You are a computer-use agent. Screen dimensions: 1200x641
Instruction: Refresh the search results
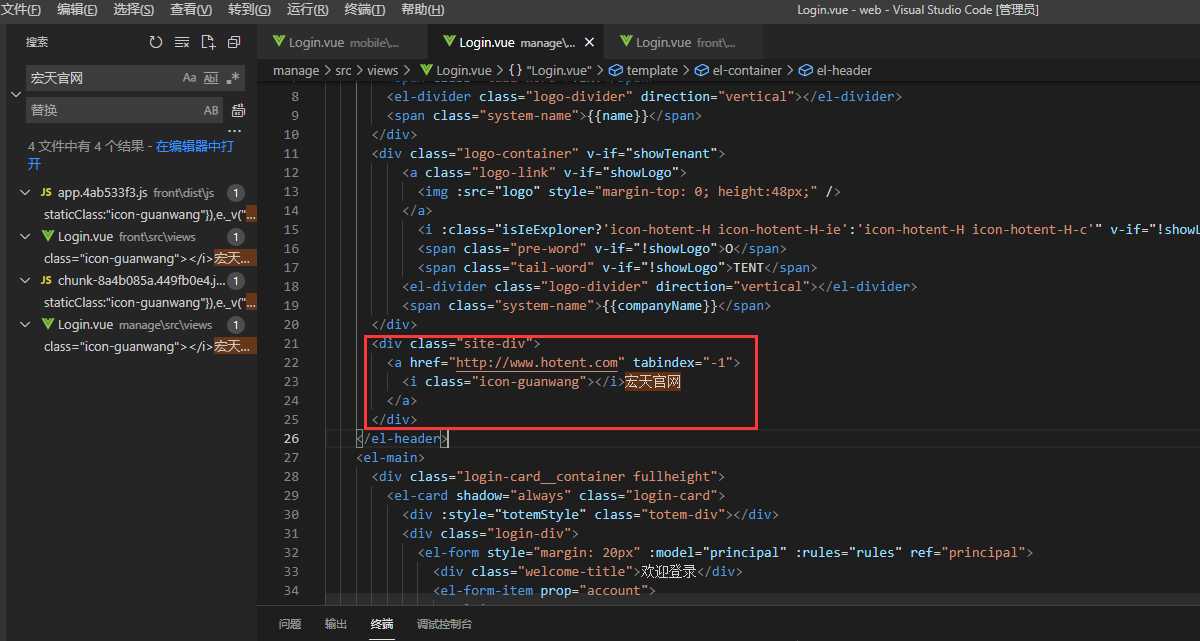156,42
